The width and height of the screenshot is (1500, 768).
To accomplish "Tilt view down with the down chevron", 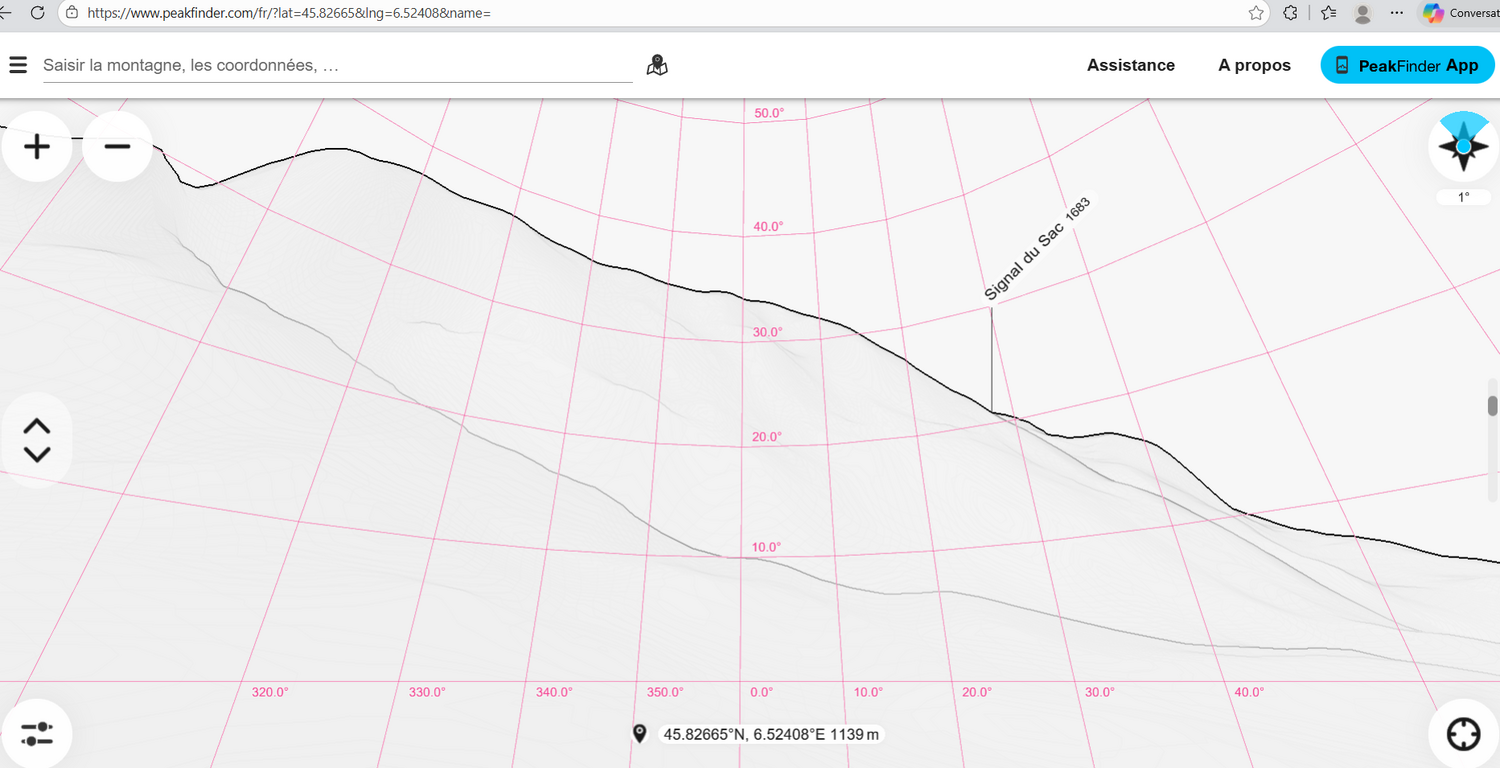I will coord(36,455).
